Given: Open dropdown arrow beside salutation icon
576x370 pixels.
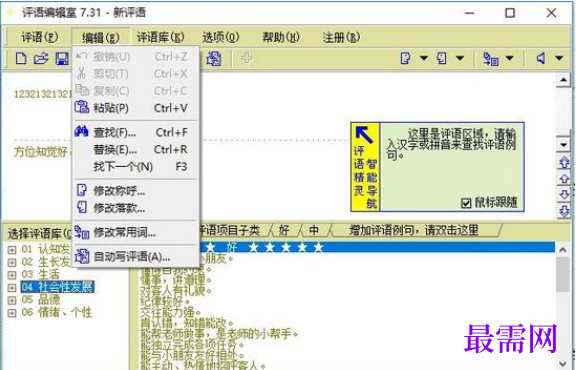Looking at the screenshot, I should click(x=424, y=58).
